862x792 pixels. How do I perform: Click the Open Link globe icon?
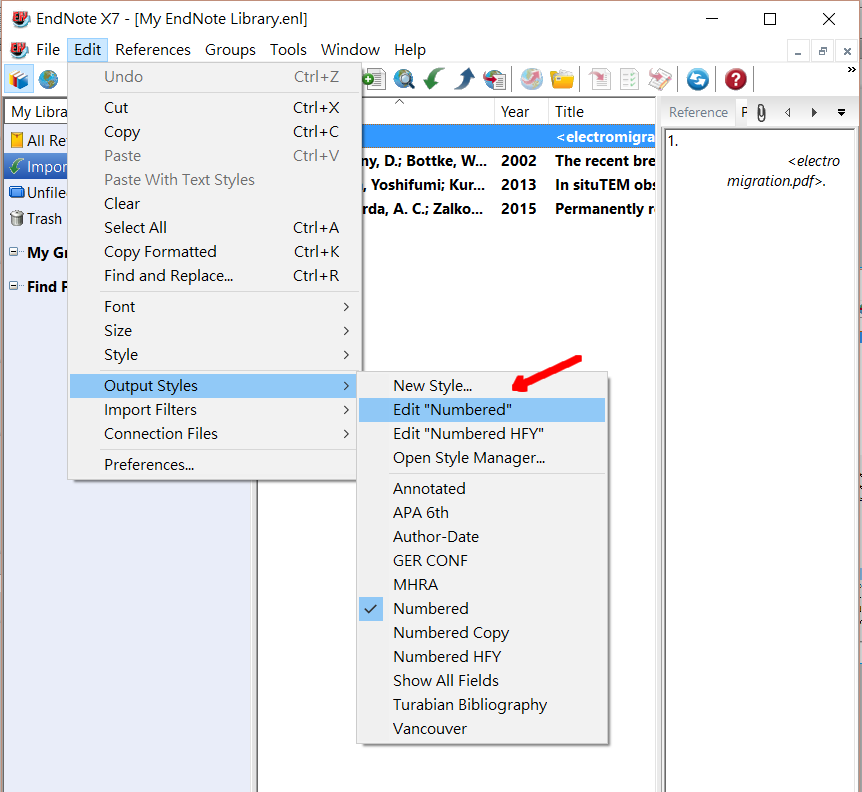tap(532, 80)
